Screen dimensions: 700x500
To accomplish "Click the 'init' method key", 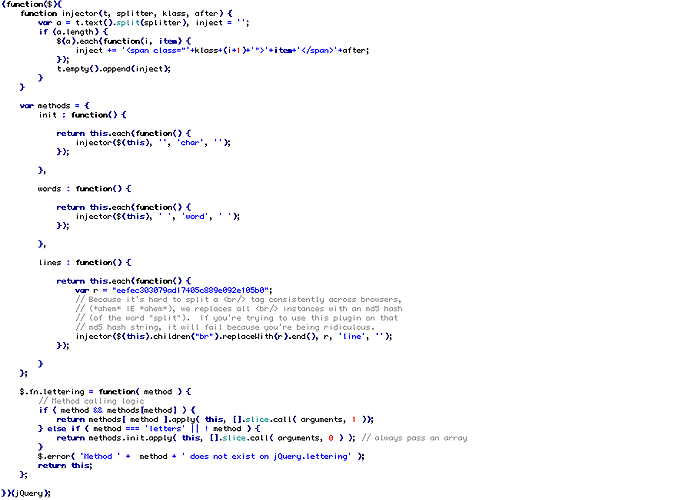I will [x=49, y=115].
